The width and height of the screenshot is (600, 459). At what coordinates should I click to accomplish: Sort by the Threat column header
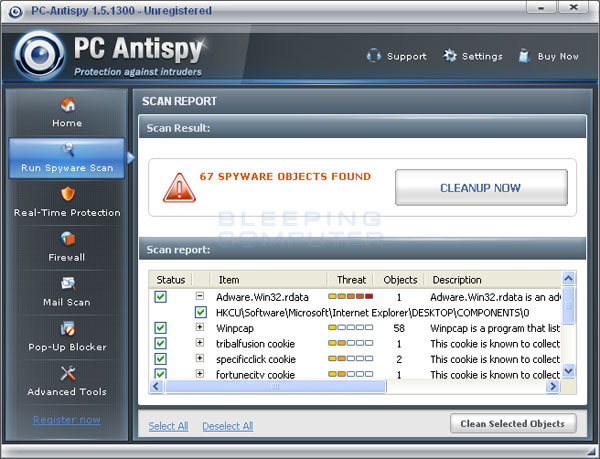(351, 280)
